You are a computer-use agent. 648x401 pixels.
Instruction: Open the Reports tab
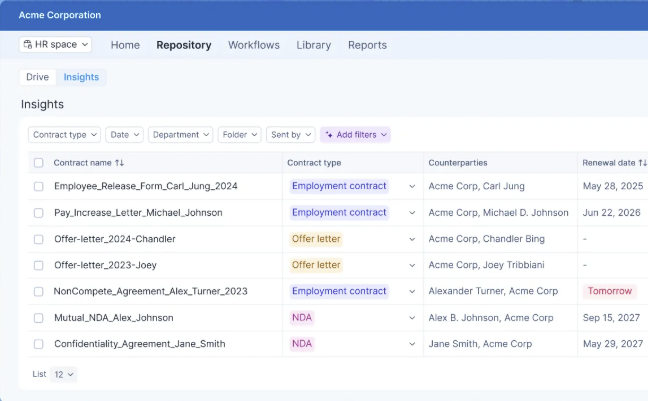[367, 45]
